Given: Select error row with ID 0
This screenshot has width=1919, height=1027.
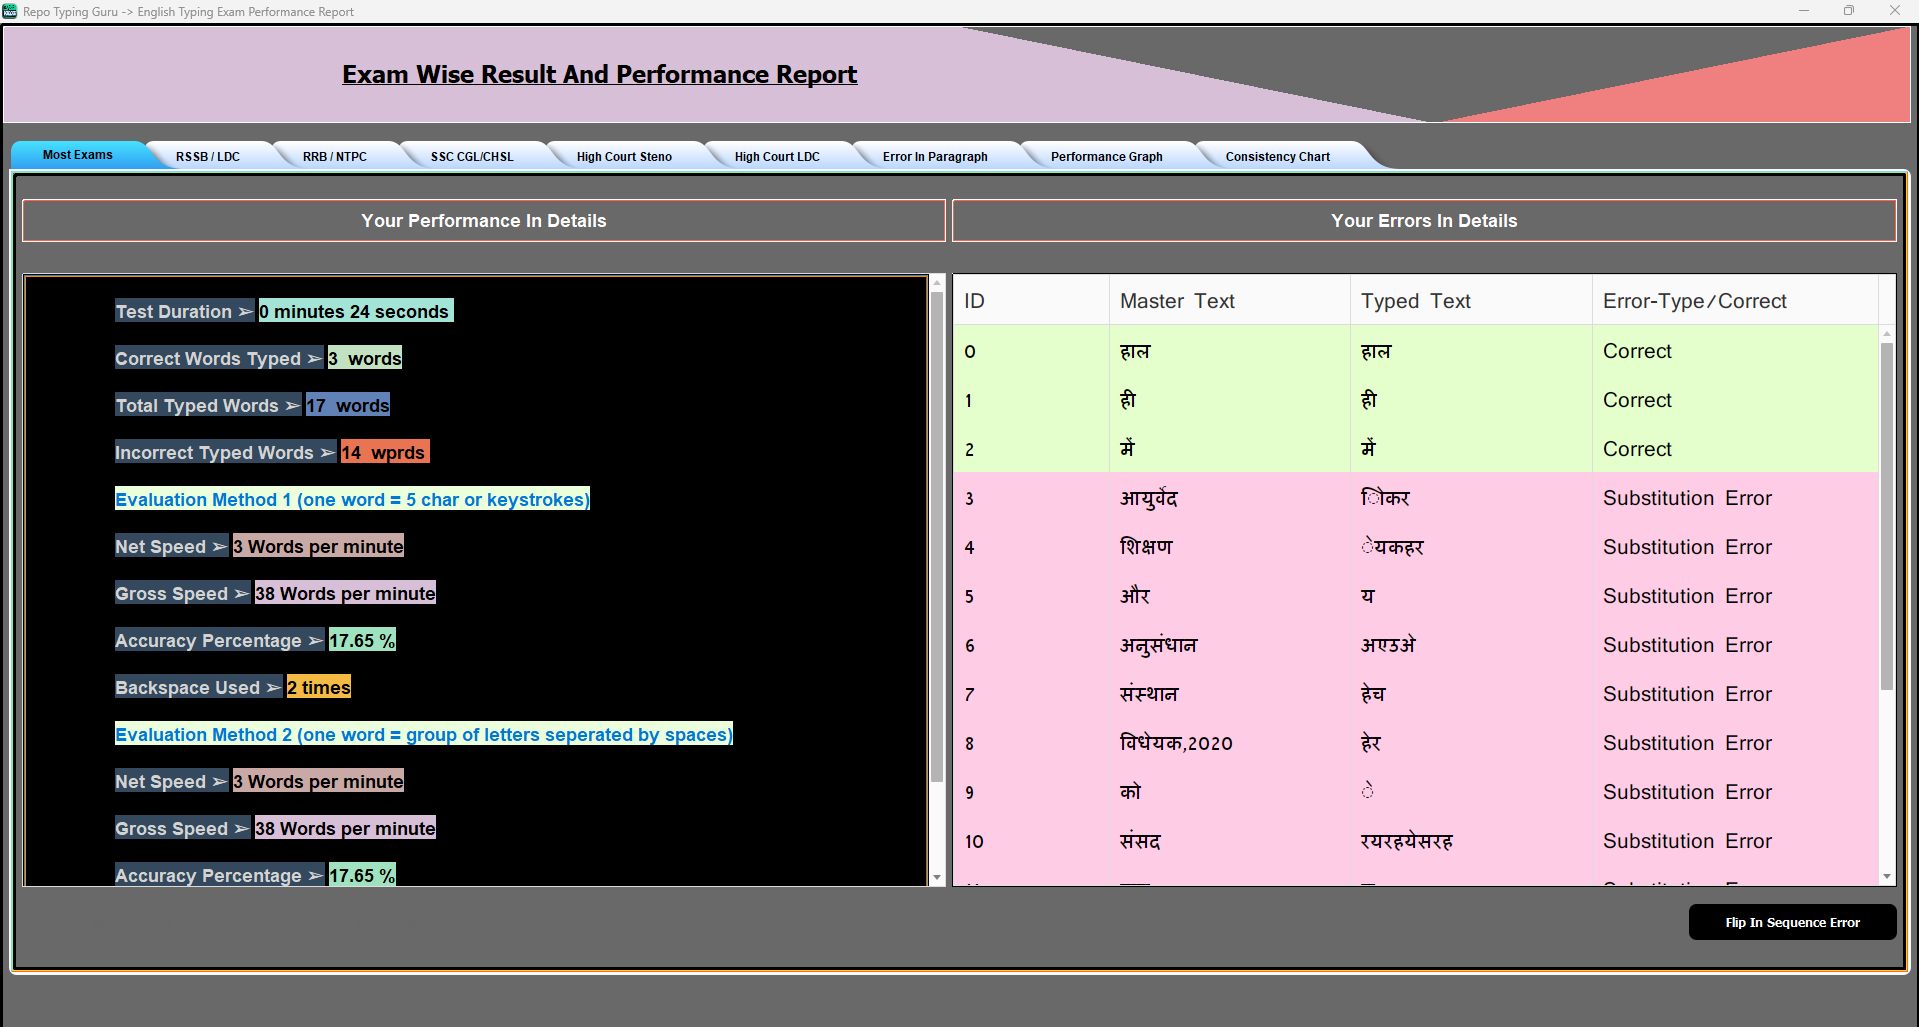Looking at the screenshot, I should 1416,351.
